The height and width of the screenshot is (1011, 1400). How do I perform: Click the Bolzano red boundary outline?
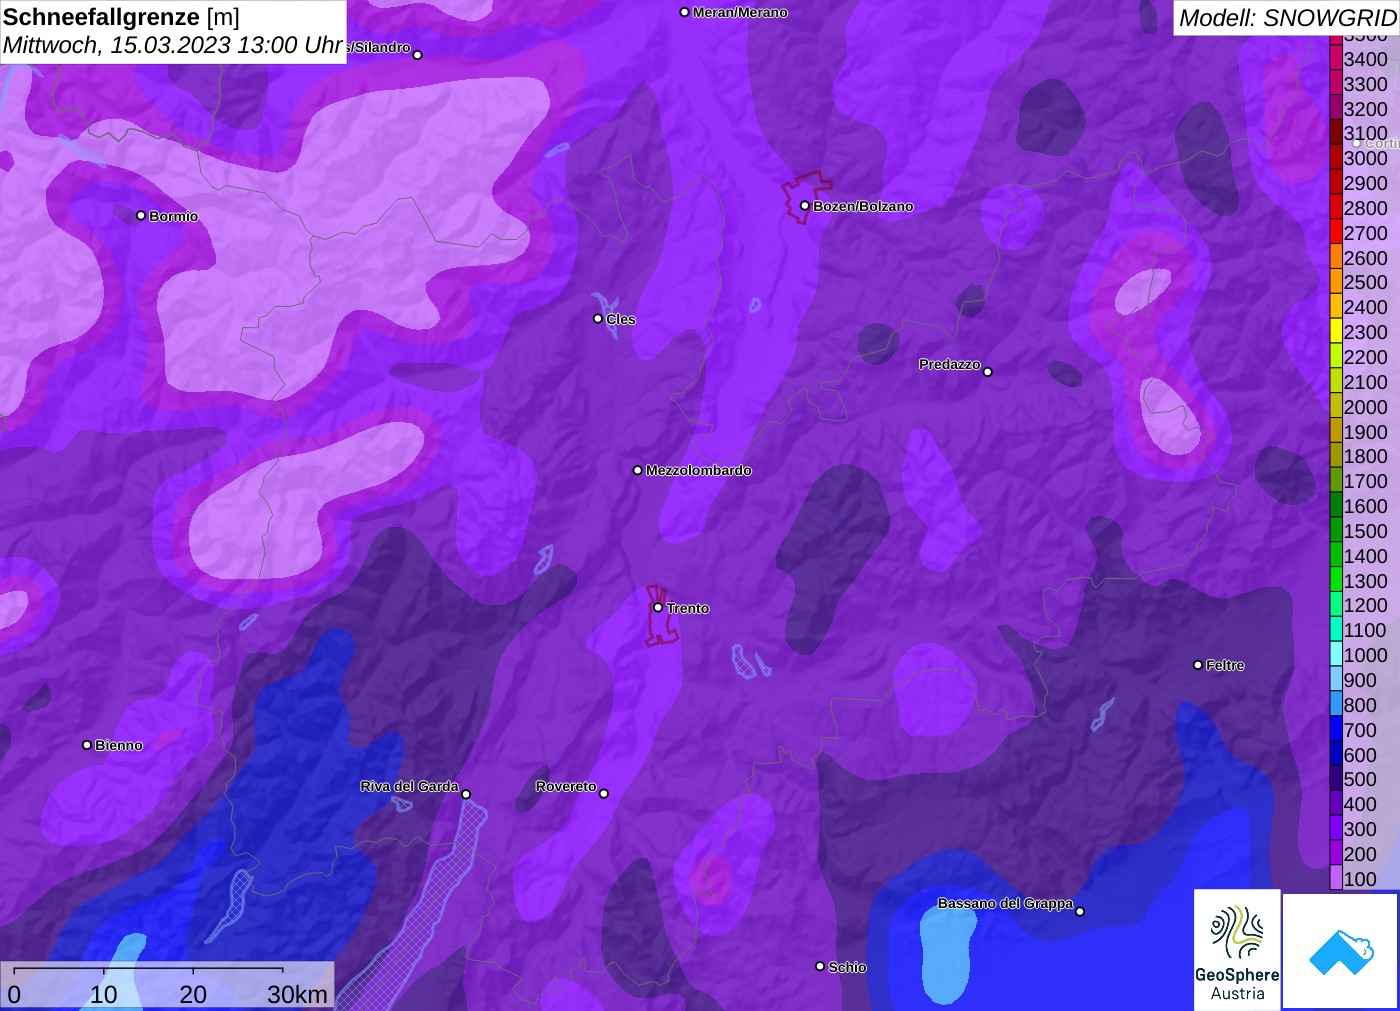tap(805, 197)
